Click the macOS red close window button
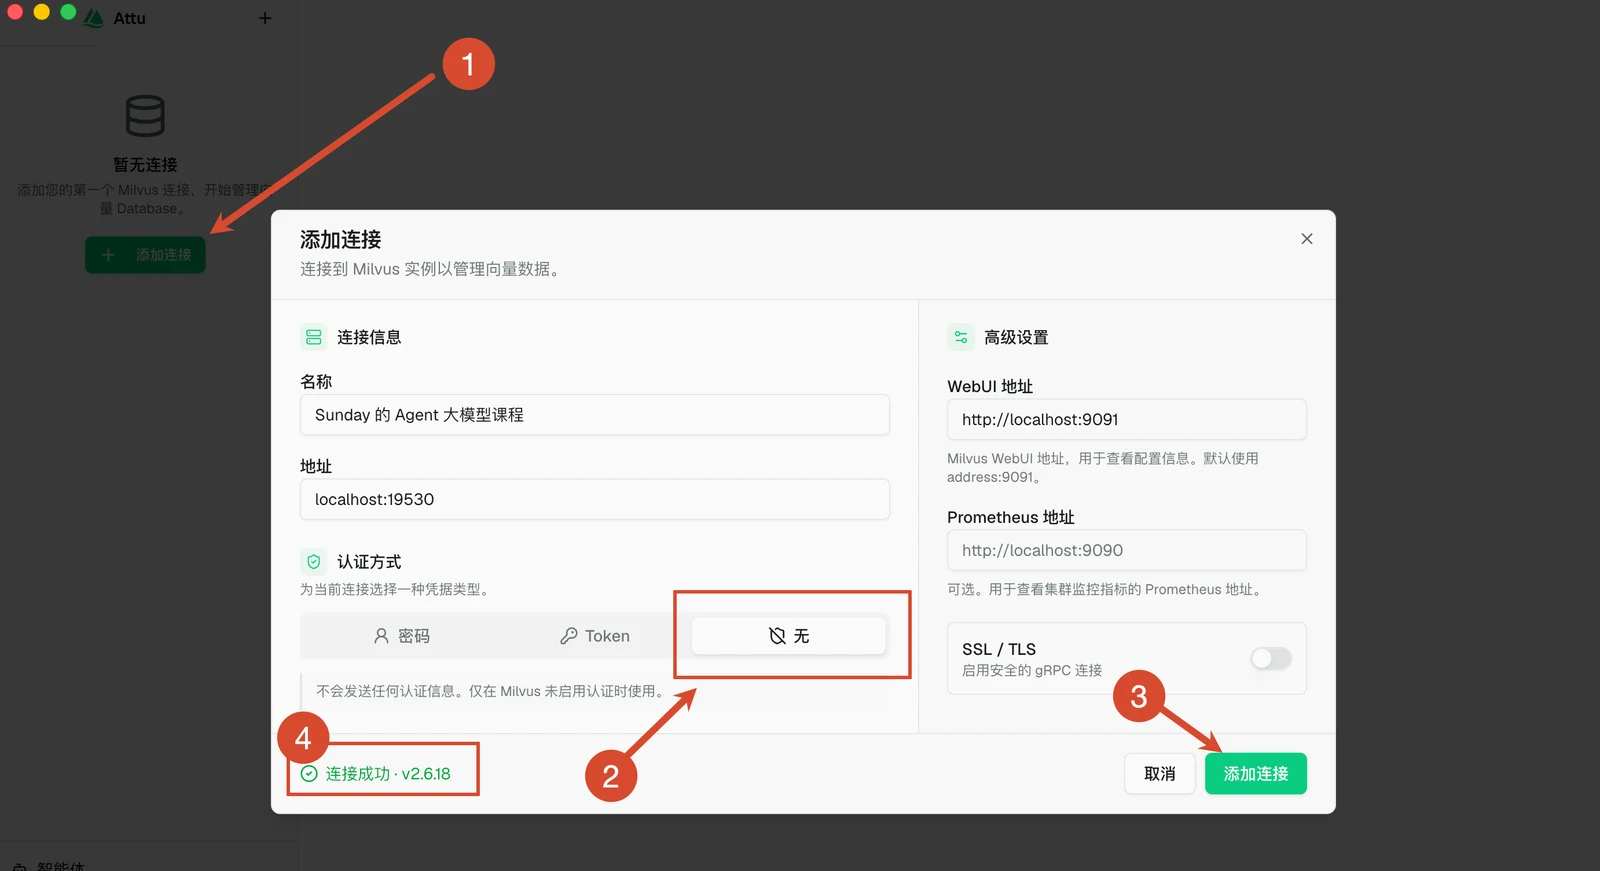 click(15, 12)
